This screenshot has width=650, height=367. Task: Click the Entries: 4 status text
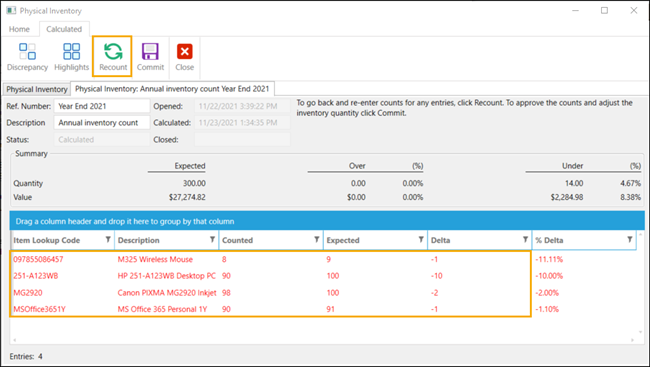pyautogui.click(x=26, y=356)
